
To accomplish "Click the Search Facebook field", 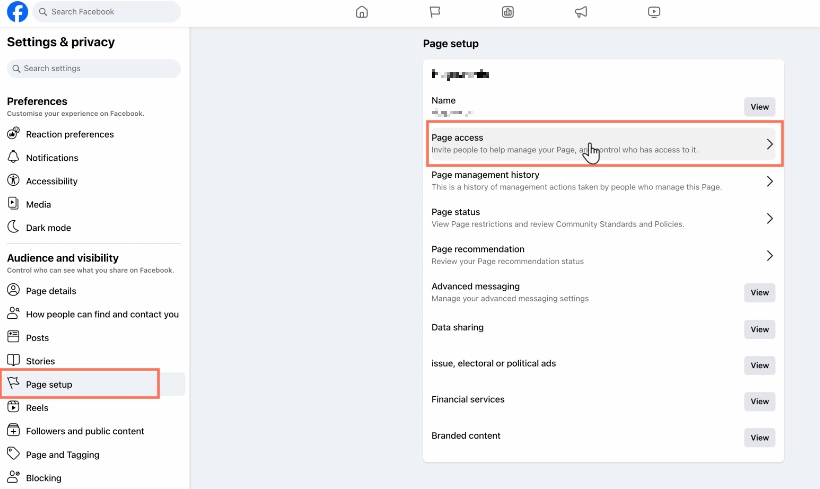I will 107,12.
